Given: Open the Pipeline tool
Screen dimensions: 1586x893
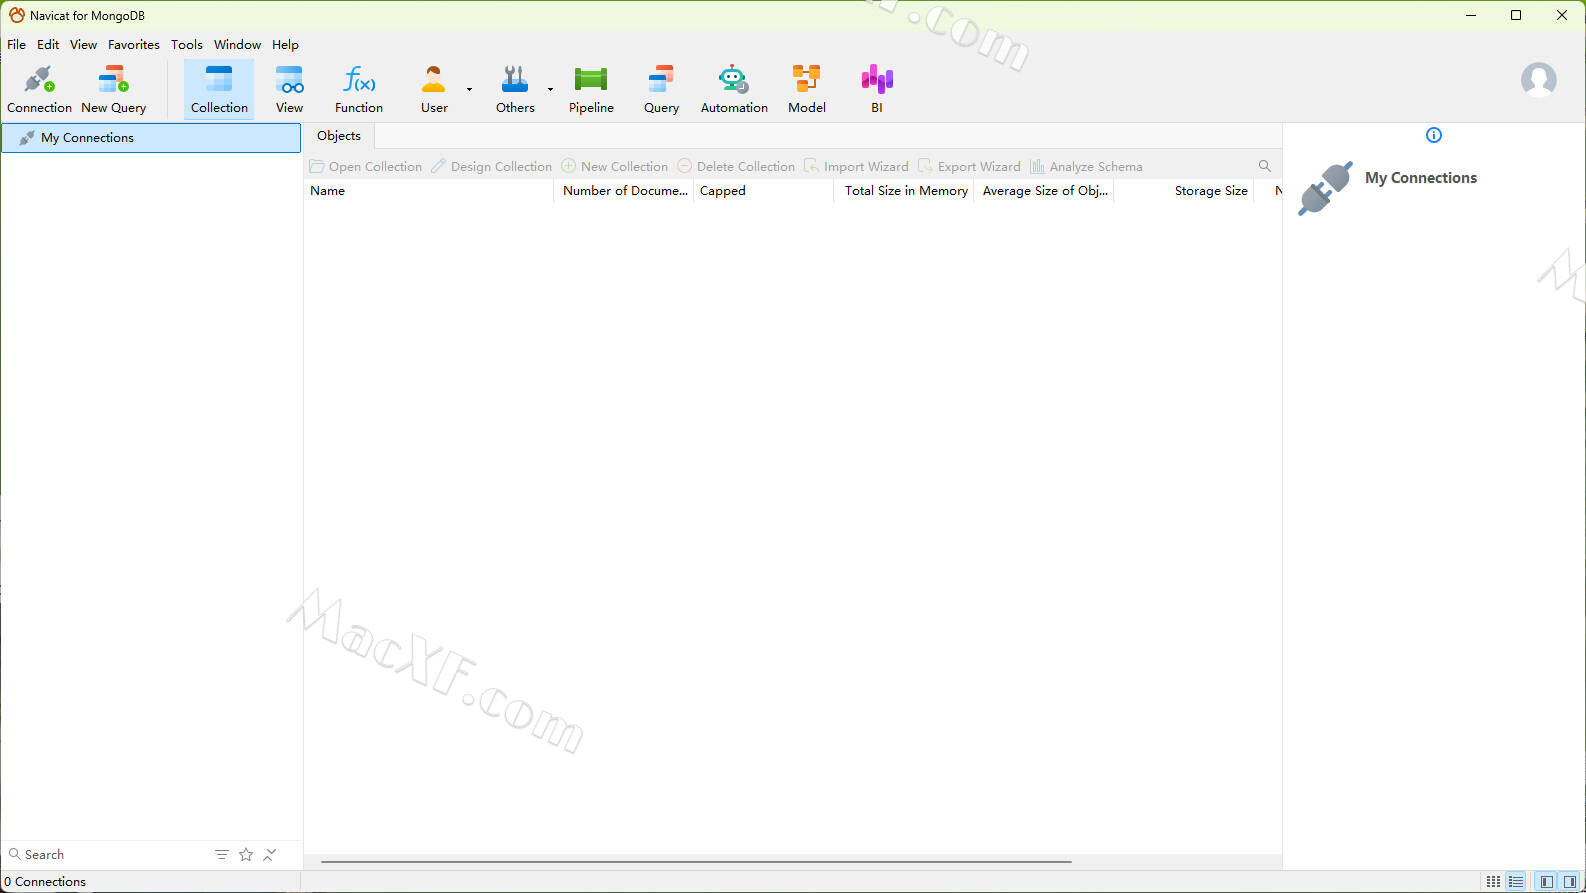Looking at the screenshot, I should [x=591, y=80].
